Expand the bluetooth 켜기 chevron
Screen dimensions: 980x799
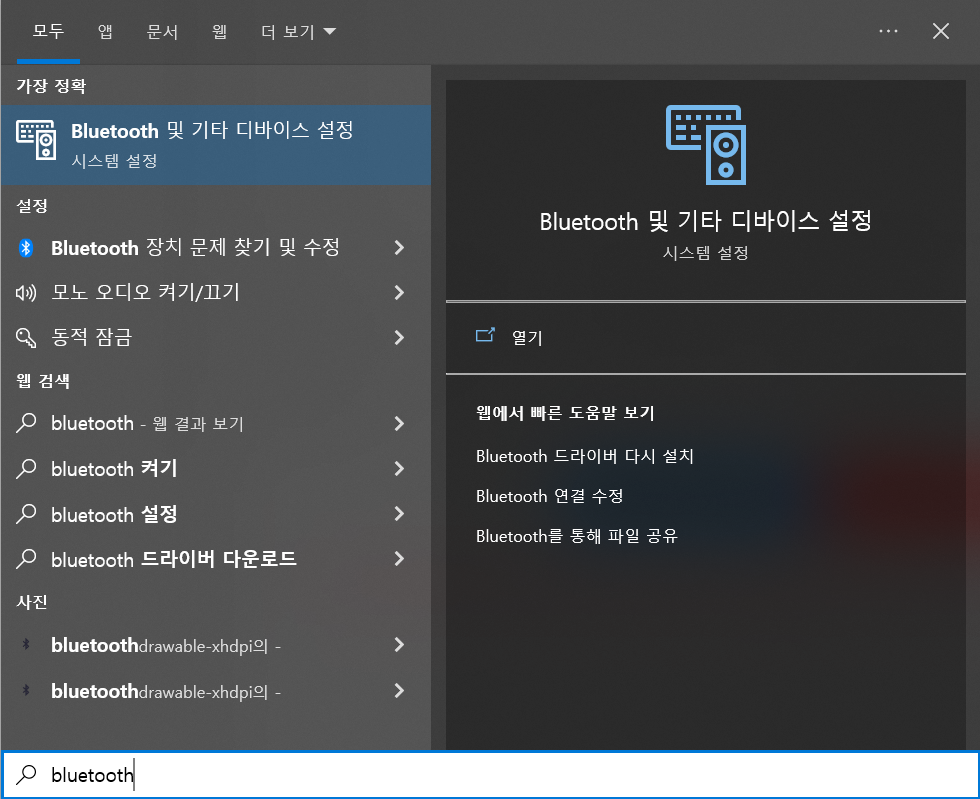399,468
